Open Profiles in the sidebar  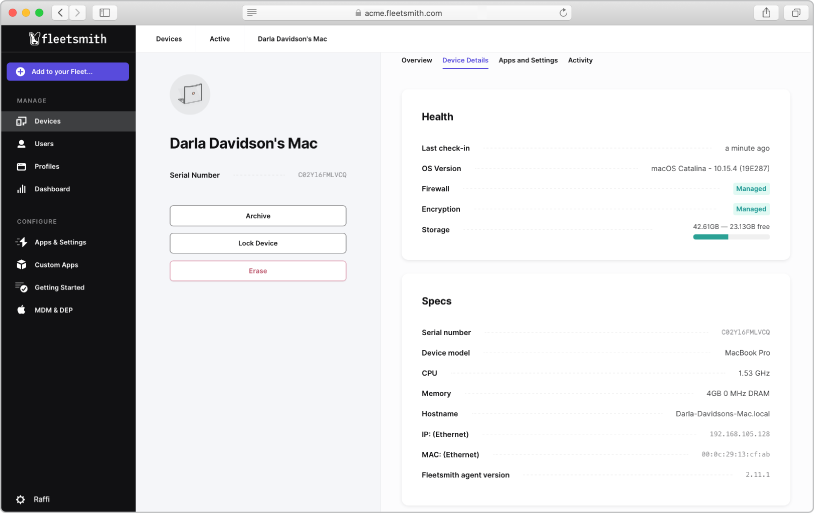pos(68,167)
